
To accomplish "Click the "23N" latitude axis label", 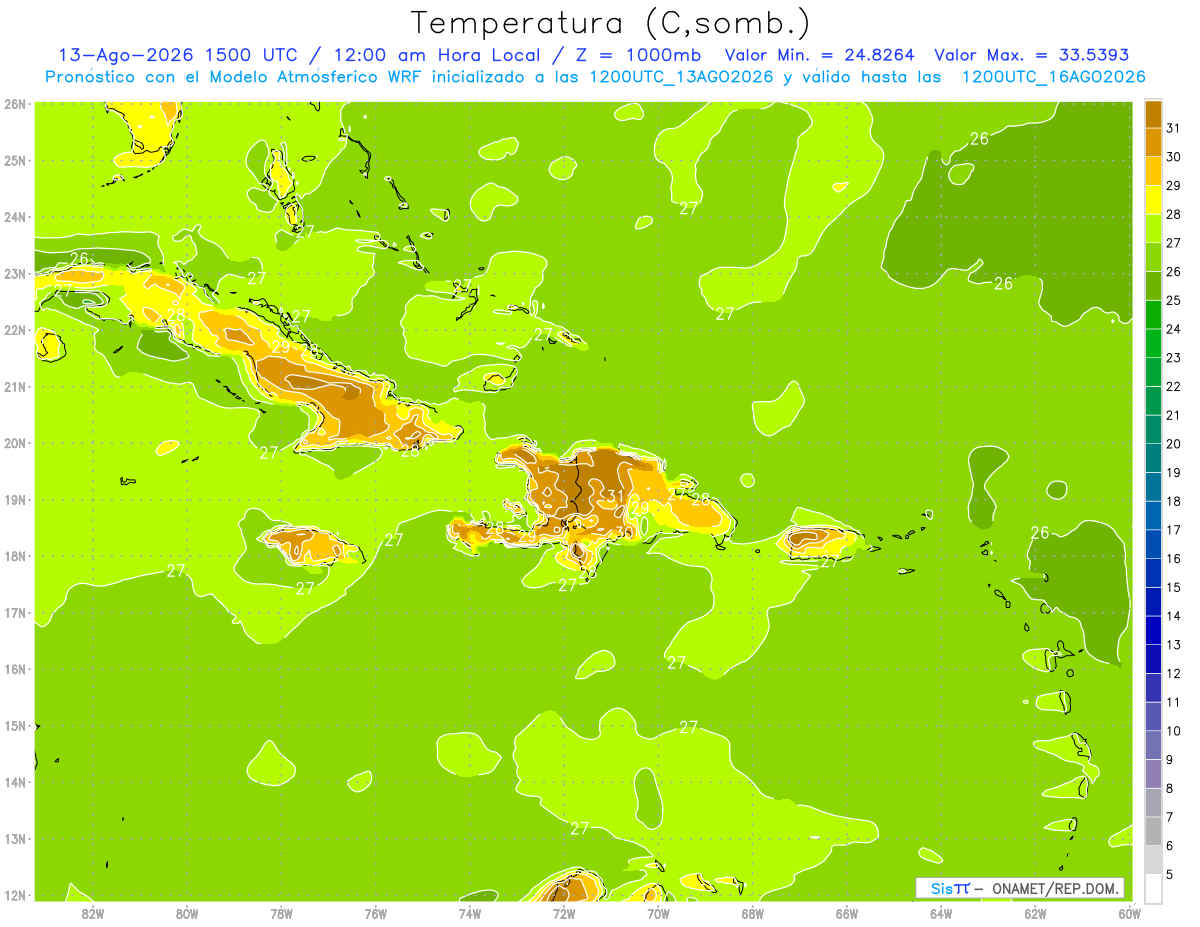I will pyautogui.click(x=15, y=273).
